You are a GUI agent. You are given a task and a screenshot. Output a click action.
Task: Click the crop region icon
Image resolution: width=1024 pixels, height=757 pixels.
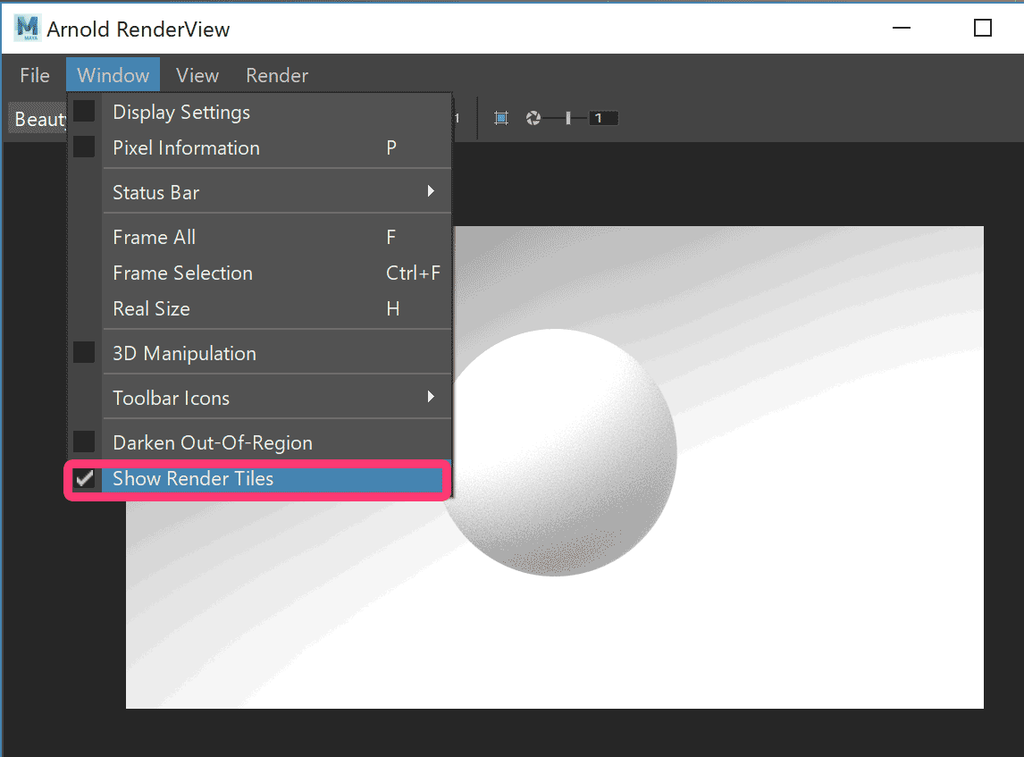(501, 118)
